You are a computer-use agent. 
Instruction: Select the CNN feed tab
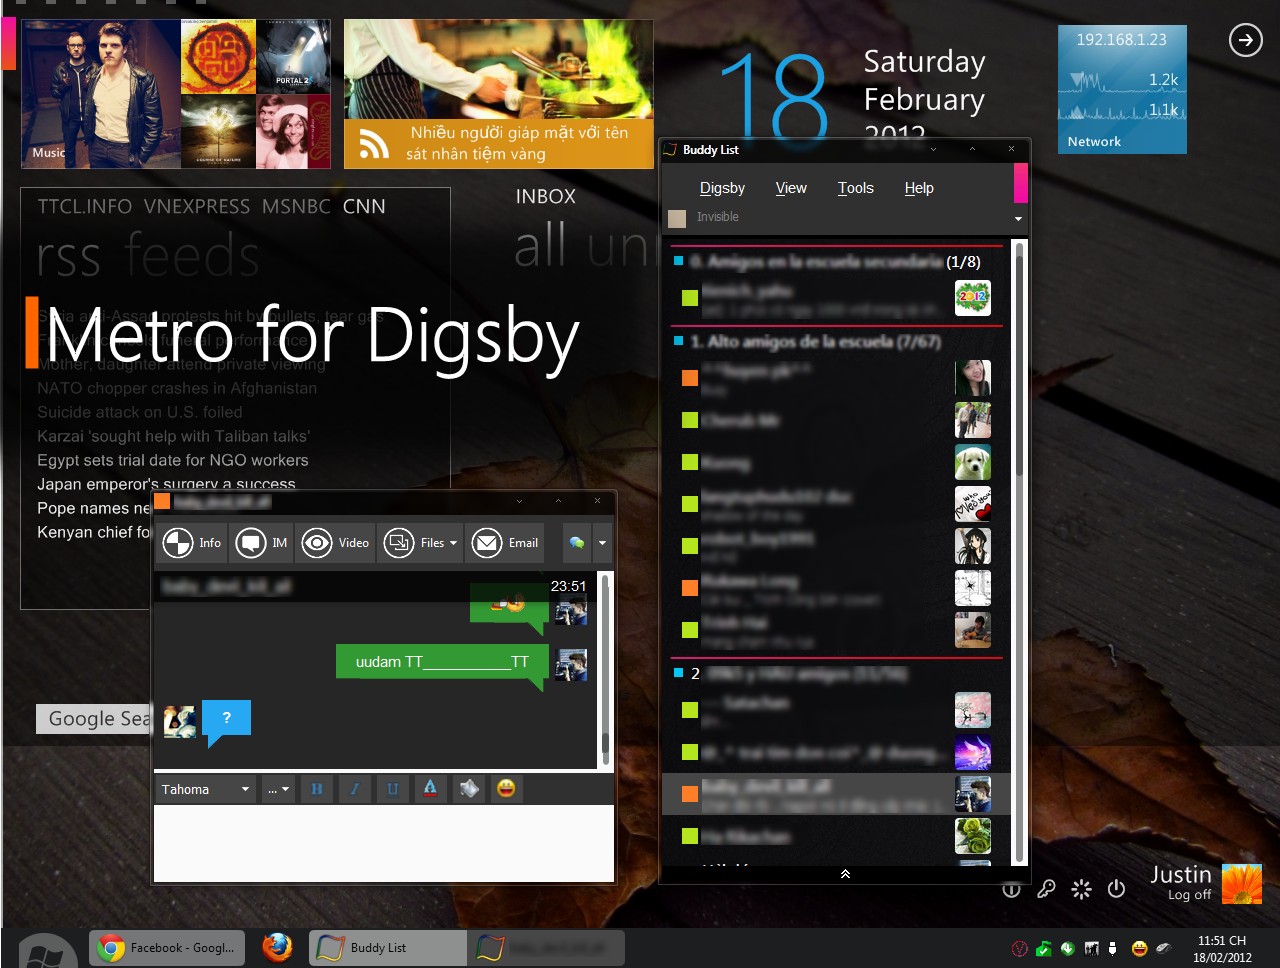coord(364,206)
